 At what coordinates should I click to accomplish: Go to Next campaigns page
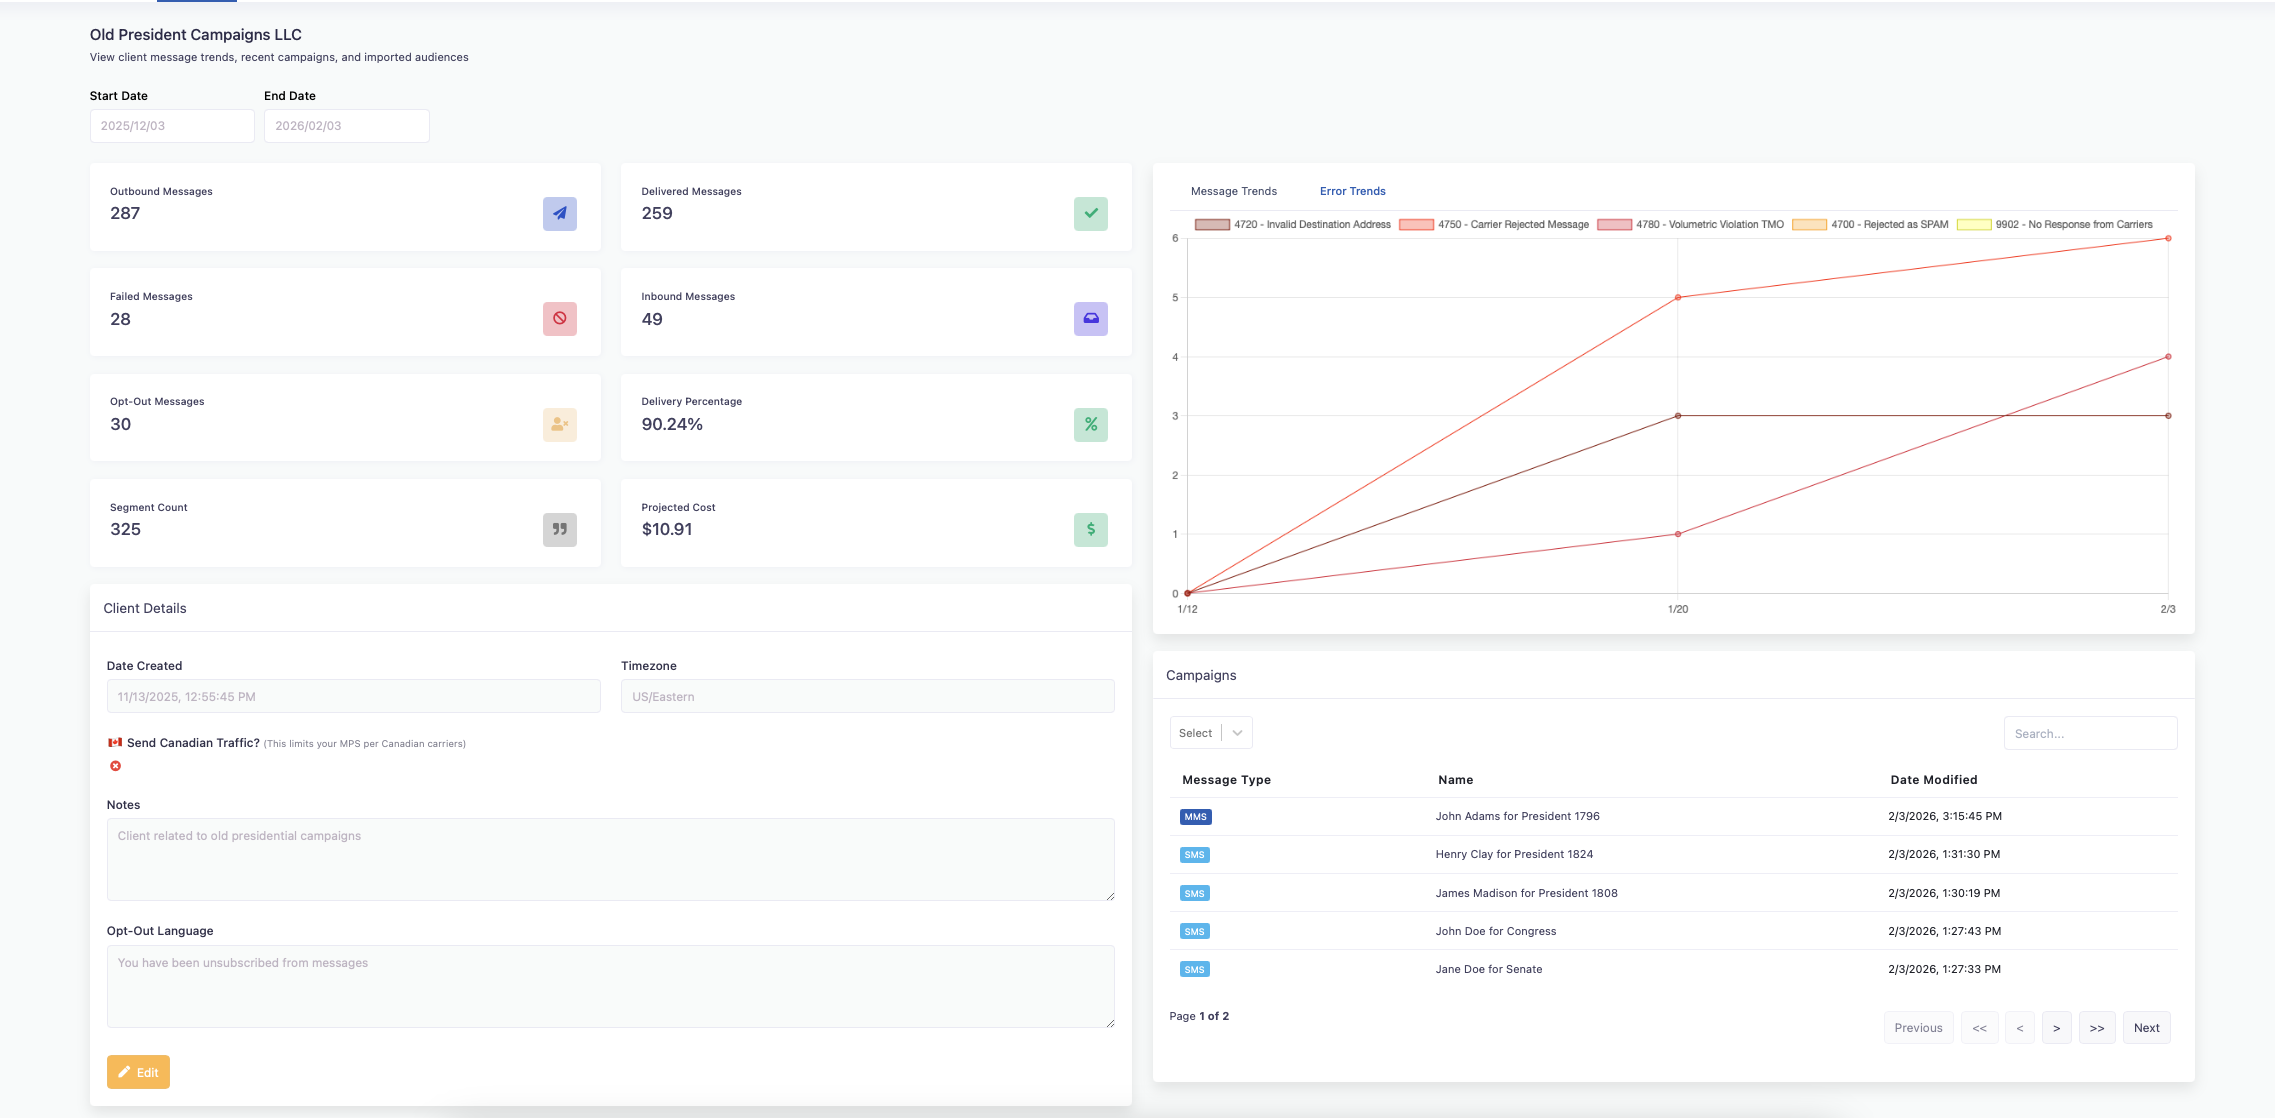coord(2146,1028)
